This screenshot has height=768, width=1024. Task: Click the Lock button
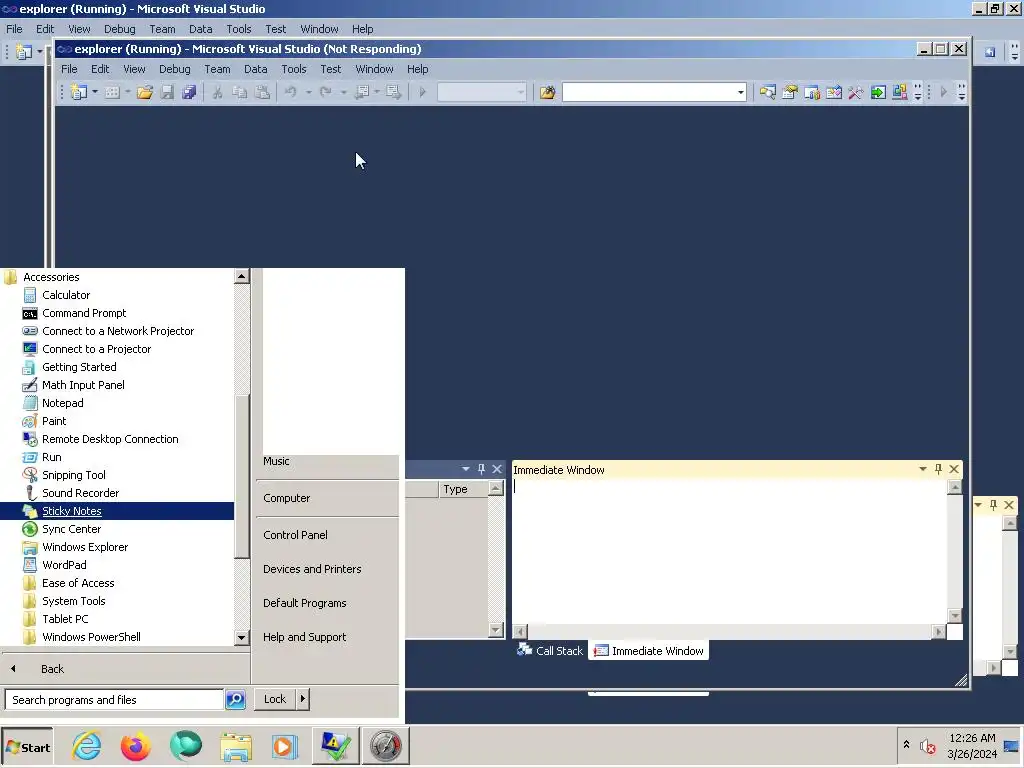tap(275, 699)
